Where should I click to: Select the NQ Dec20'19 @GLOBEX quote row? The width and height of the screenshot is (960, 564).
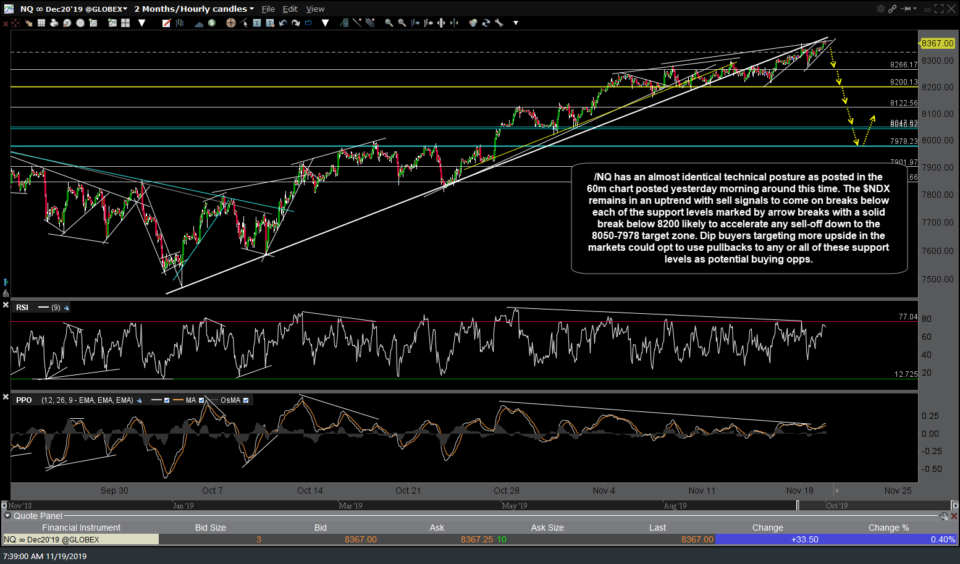[x=479, y=540]
